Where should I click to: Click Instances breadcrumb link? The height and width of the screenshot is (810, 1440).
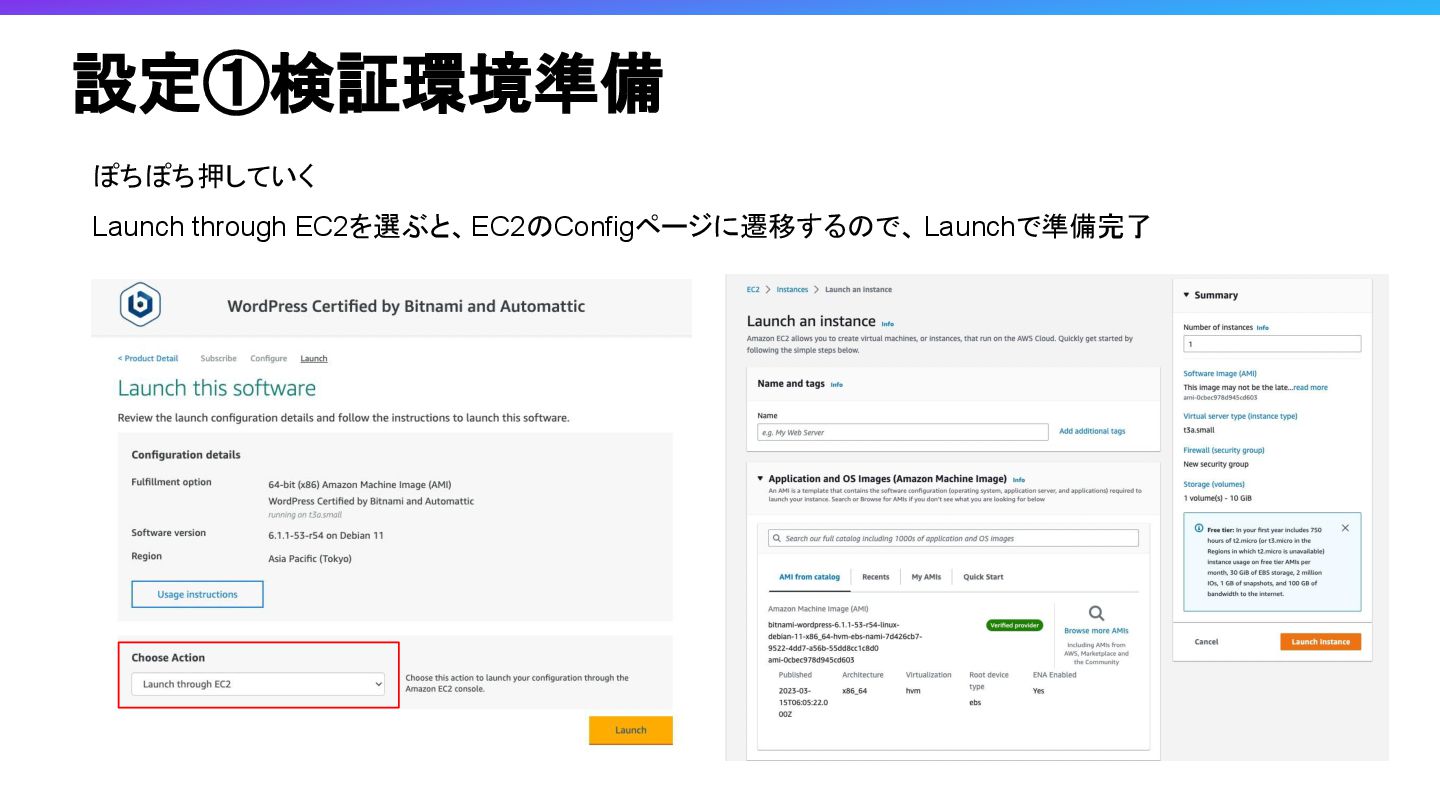[x=792, y=289]
